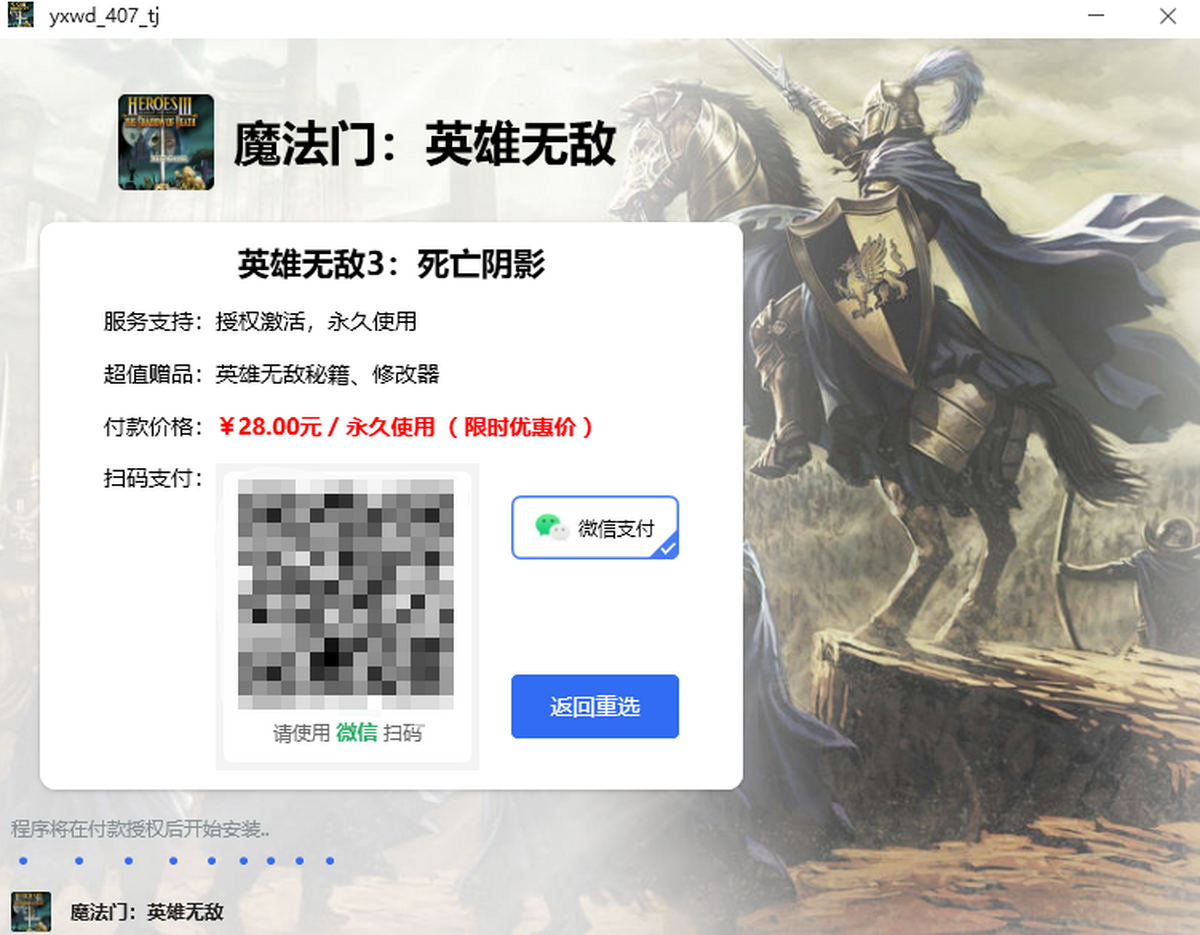Minimize the yxwd_407_tj window
Viewport: 1200px width, 935px height.
click(1098, 16)
